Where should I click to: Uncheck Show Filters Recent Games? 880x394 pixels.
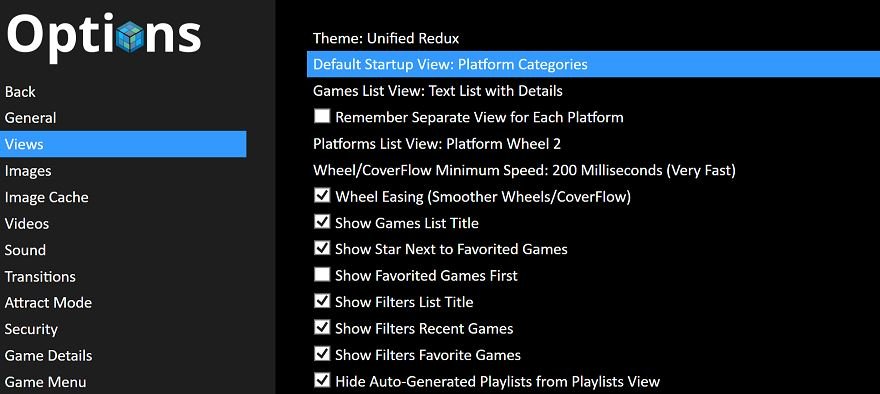tap(322, 328)
